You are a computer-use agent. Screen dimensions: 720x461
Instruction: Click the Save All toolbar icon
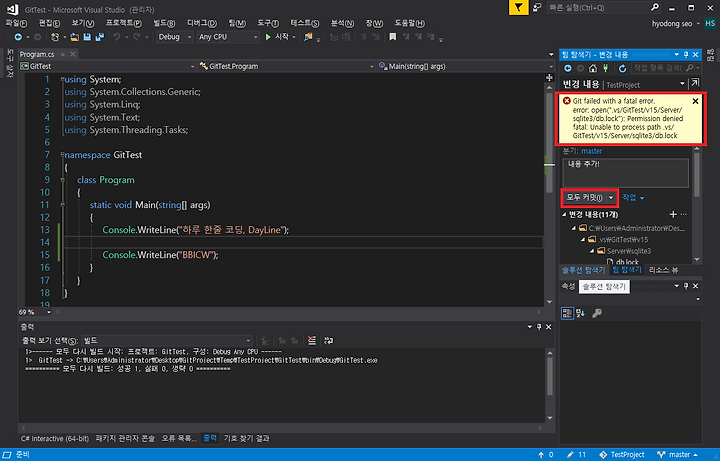[x=99, y=37]
